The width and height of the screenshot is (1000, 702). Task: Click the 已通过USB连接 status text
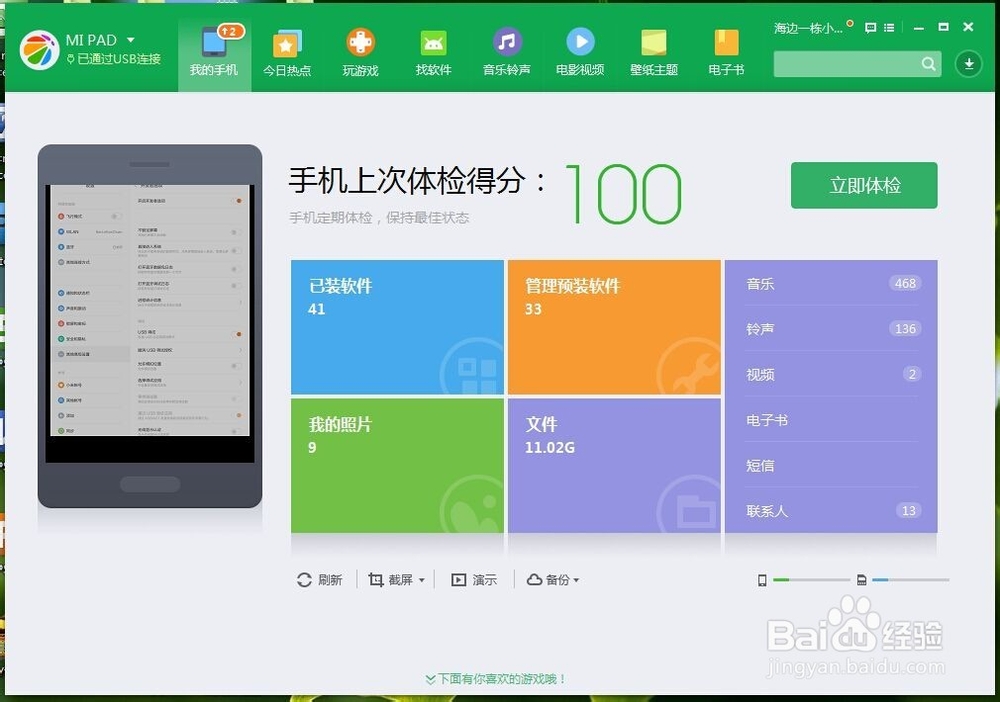click(x=119, y=59)
